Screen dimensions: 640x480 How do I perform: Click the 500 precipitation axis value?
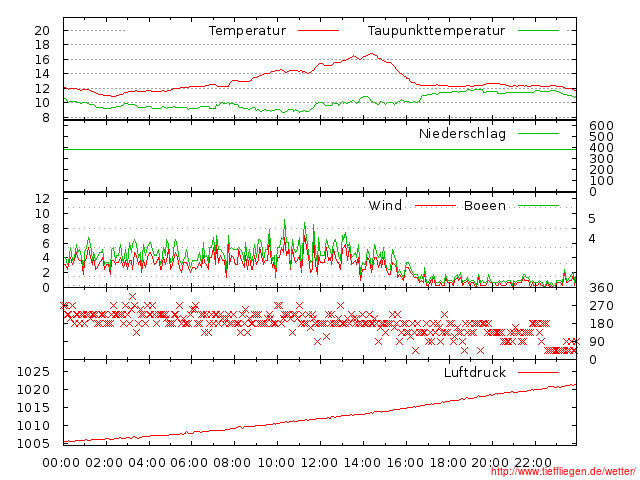tap(601, 137)
